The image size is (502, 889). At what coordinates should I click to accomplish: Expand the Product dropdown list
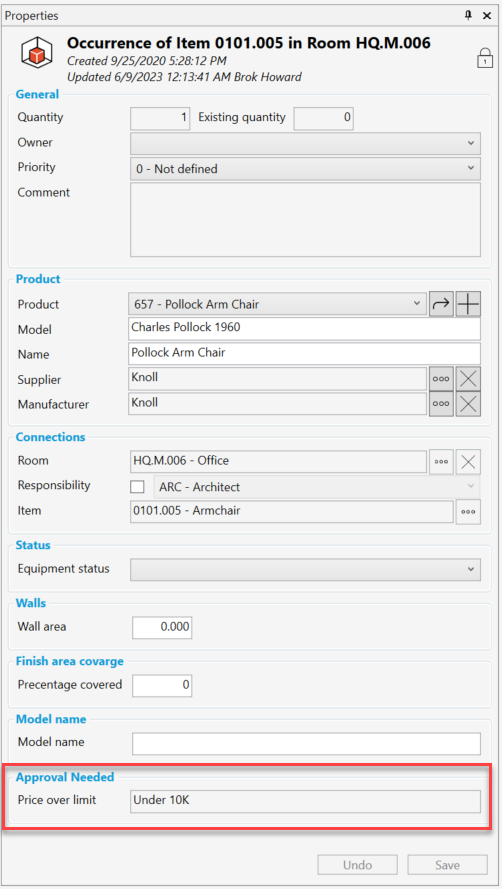(277, 304)
